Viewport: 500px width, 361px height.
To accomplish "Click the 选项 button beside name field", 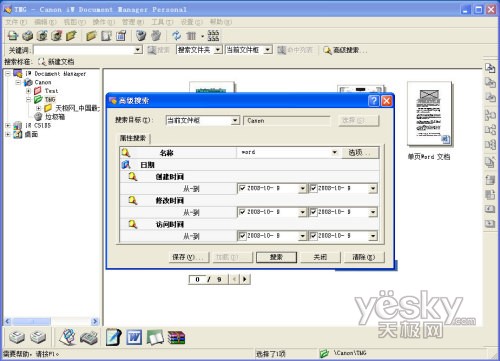I will coord(360,153).
